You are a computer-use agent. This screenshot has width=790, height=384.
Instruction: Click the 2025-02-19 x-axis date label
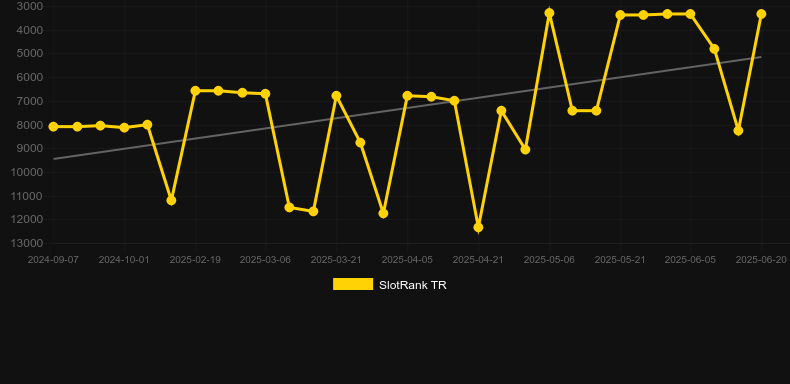tap(195, 260)
